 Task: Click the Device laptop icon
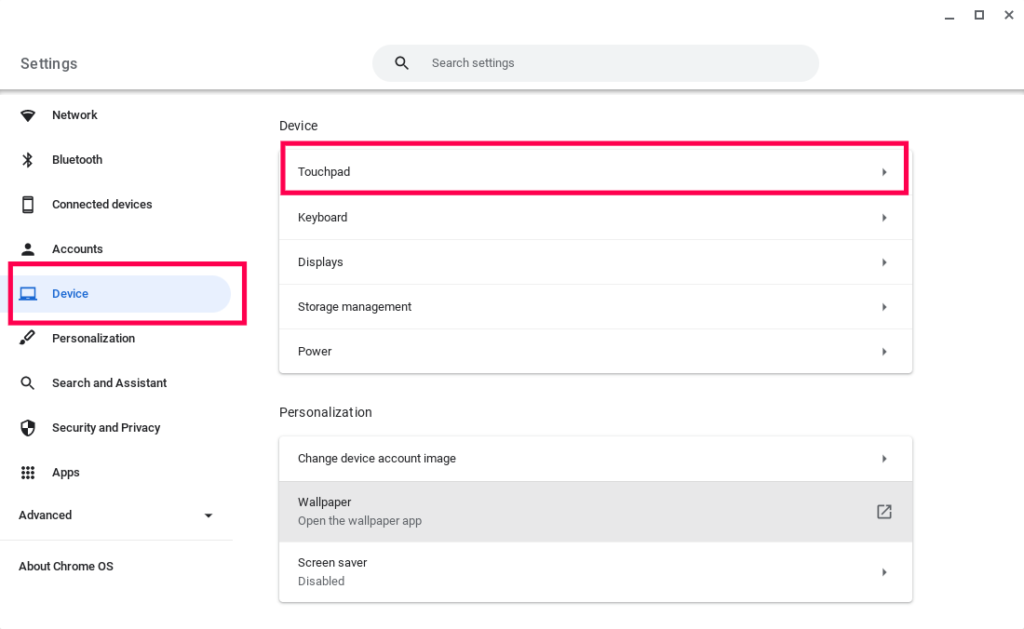coord(27,294)
